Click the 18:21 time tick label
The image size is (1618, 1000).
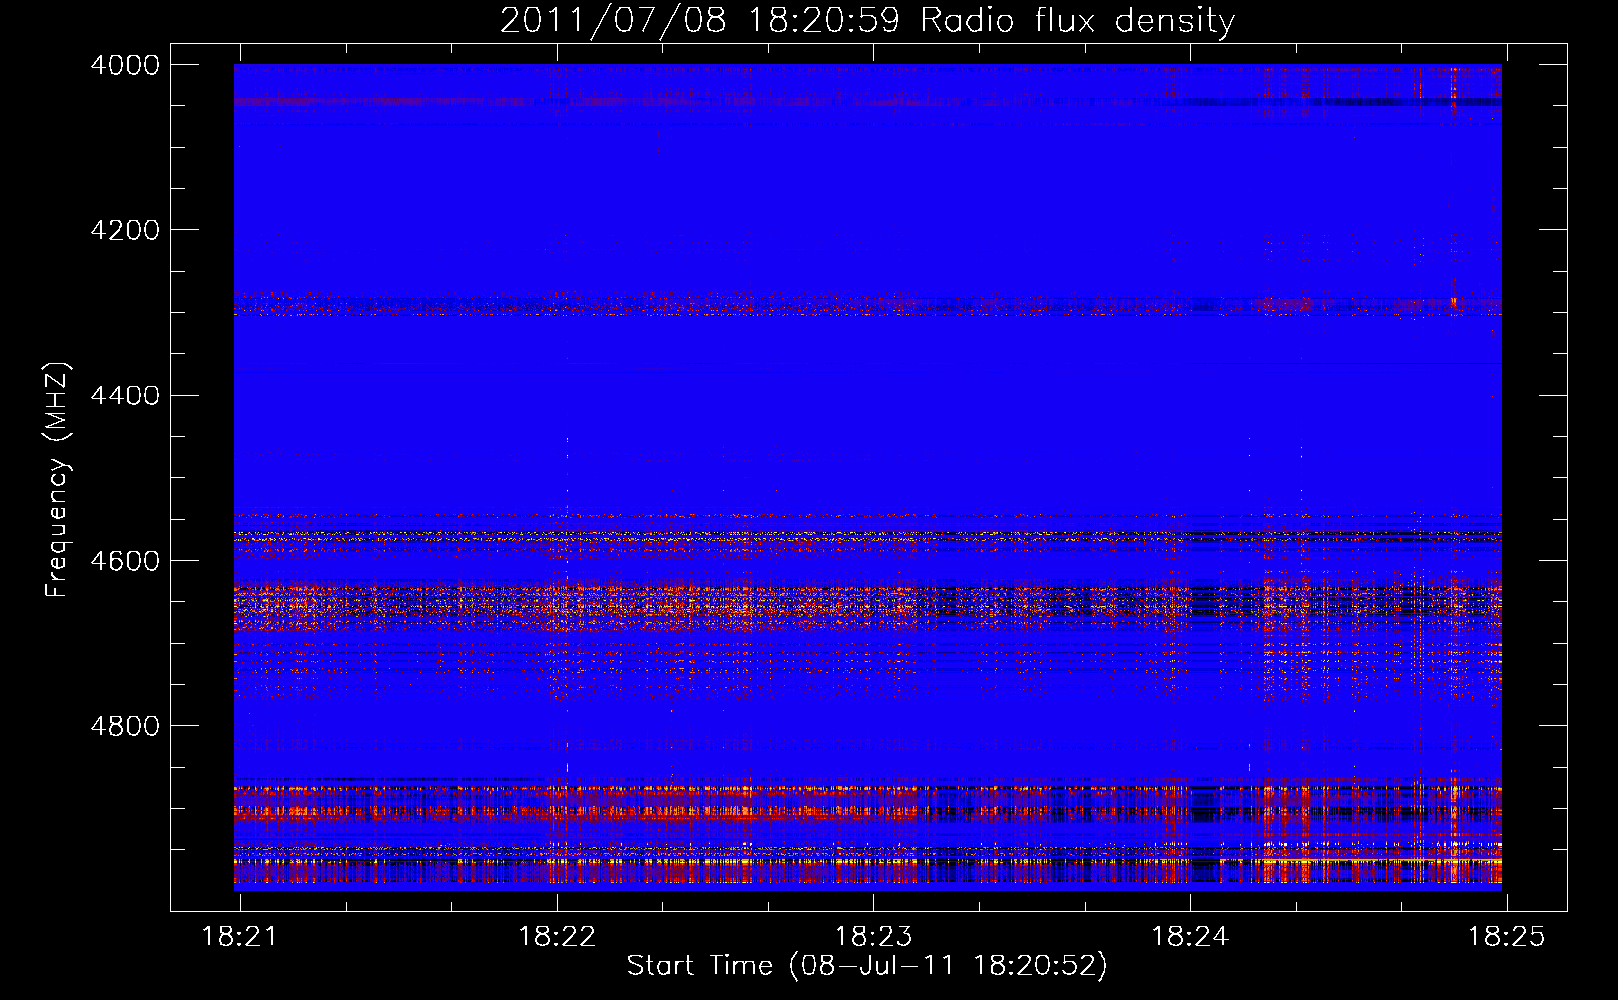click(240, 937)
